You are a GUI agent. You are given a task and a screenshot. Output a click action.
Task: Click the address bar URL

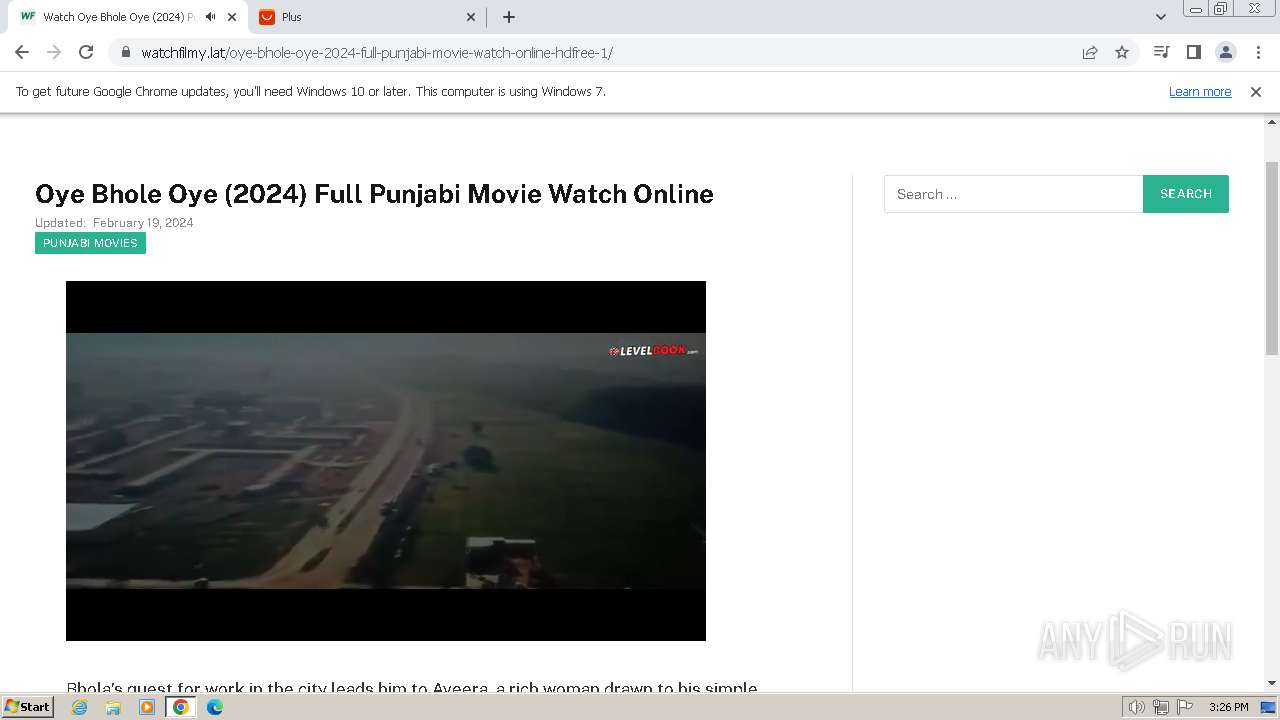point(376,53)
